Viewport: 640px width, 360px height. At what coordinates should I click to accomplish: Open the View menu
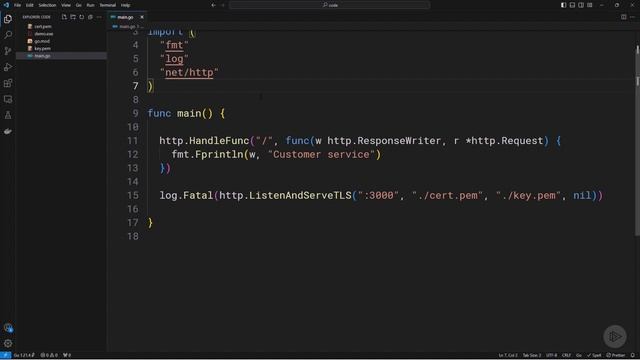66,5
